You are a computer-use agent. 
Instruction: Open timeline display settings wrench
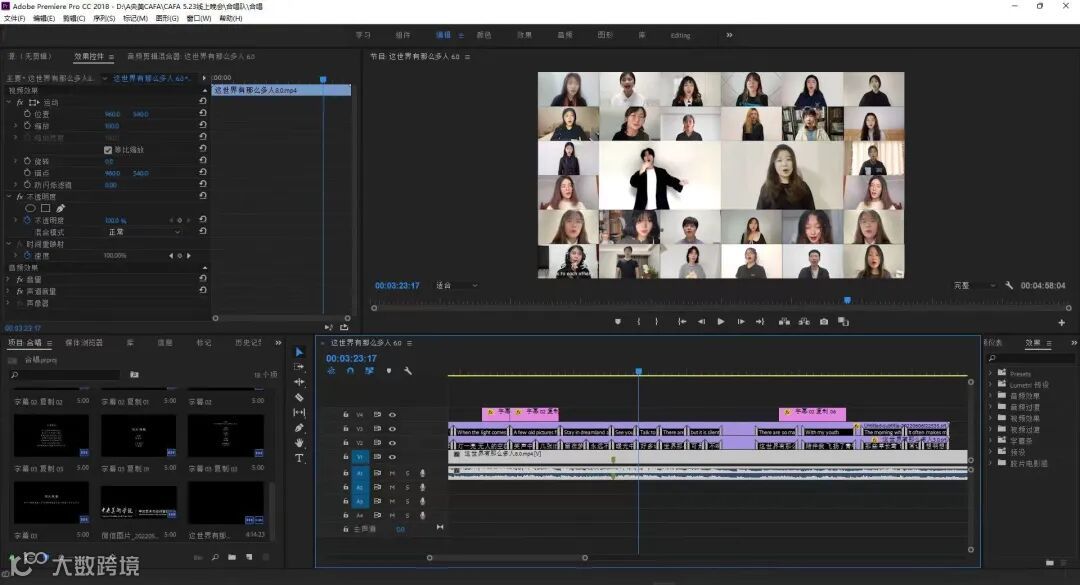pos(408,371)
